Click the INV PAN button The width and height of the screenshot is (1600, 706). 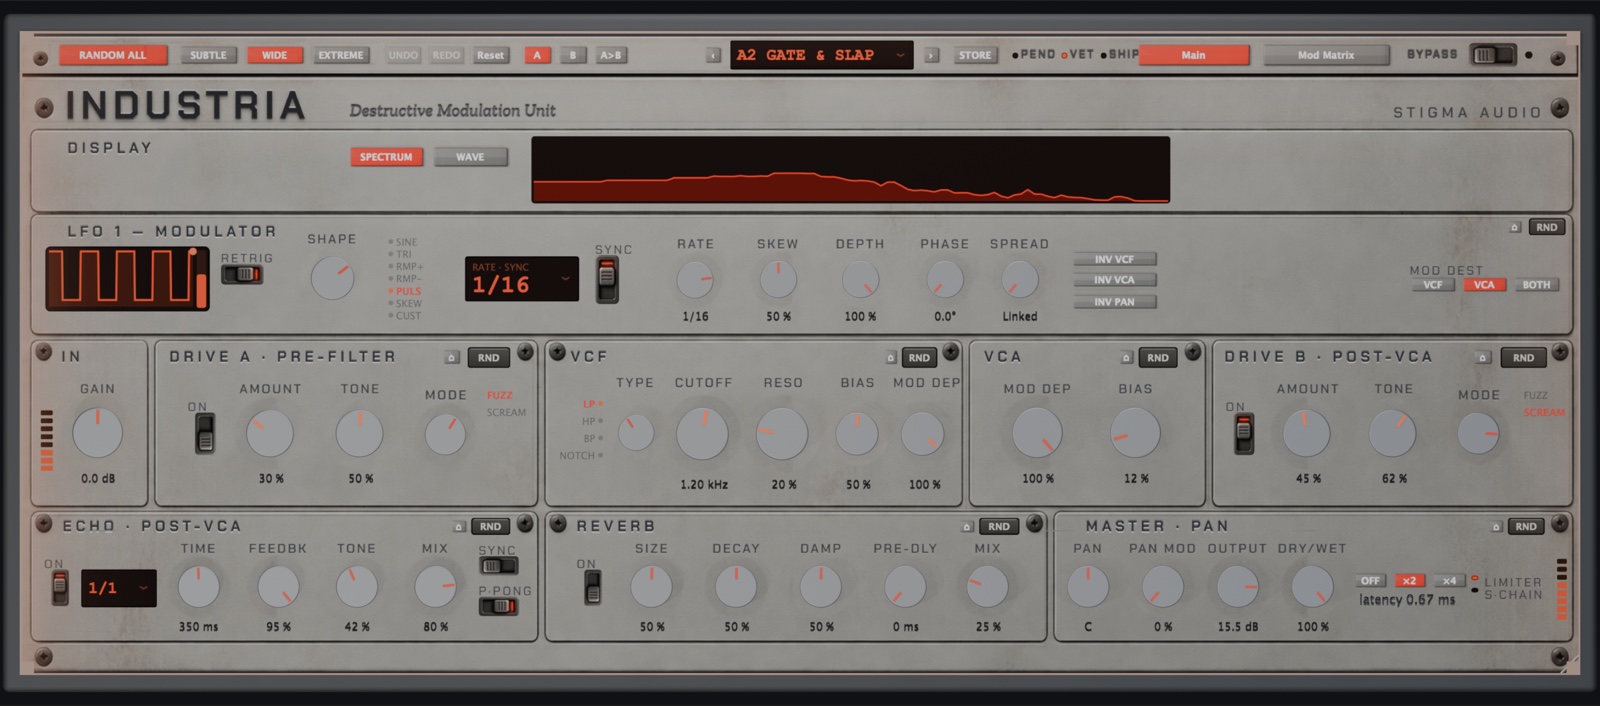pyautogui.click(x=1114, y=302)
